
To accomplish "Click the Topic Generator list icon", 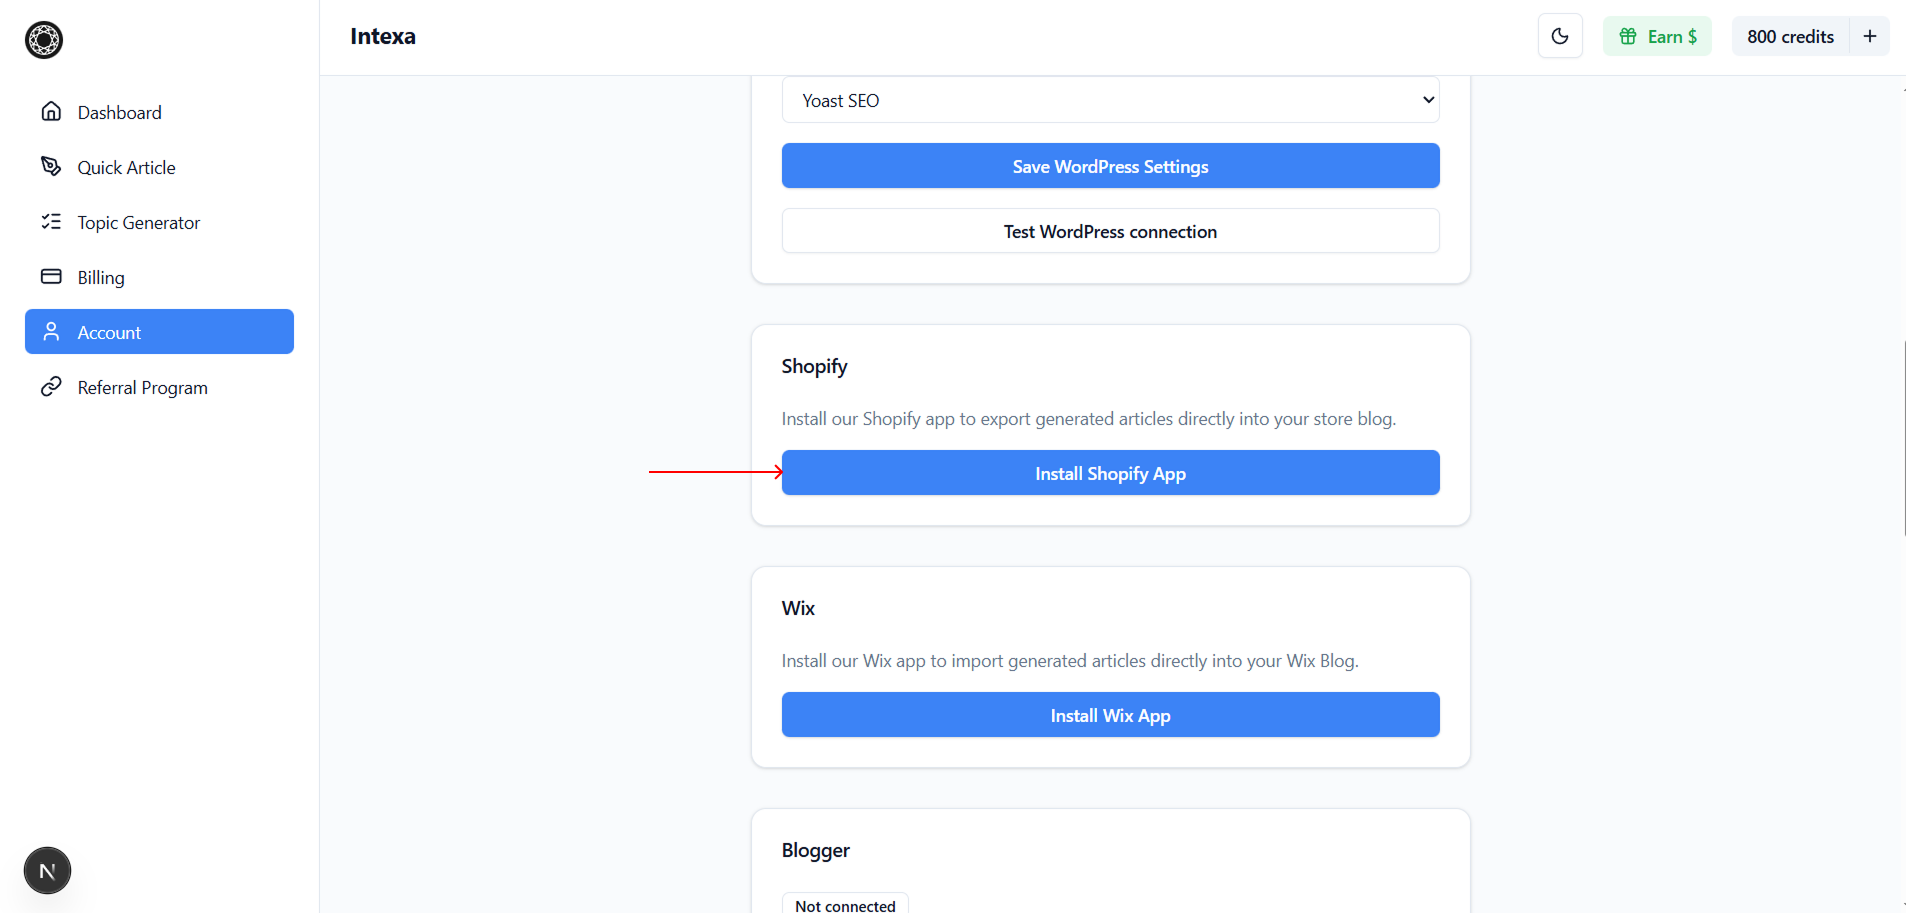I will point(51,222).
